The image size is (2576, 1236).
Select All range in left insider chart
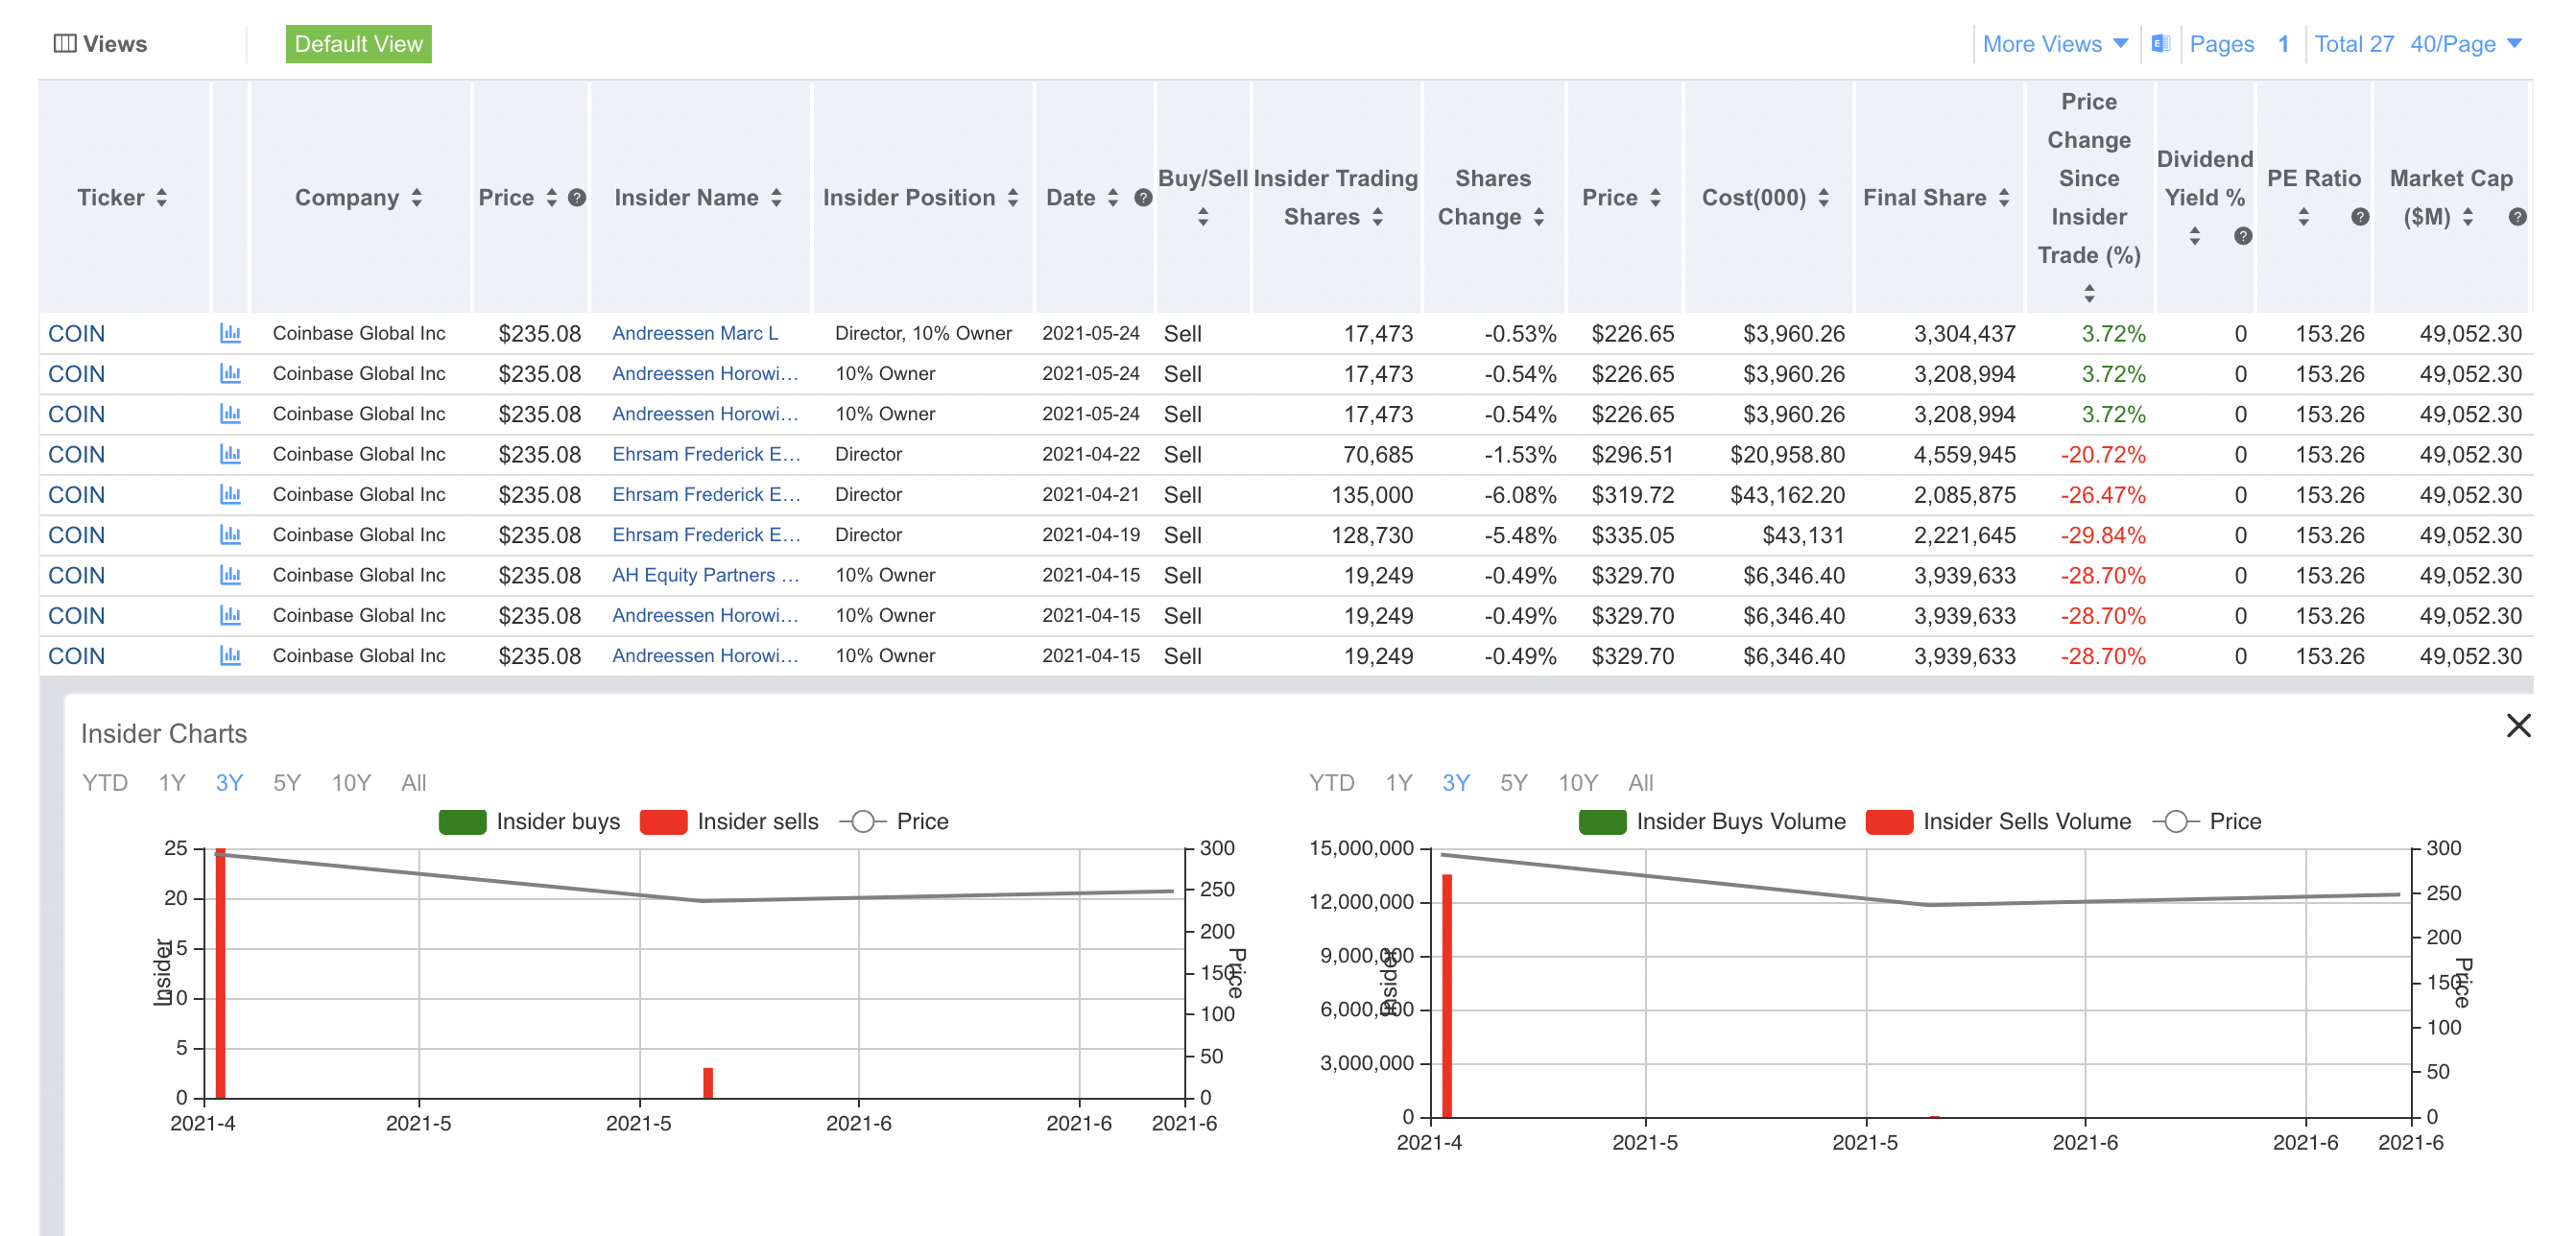414,783
